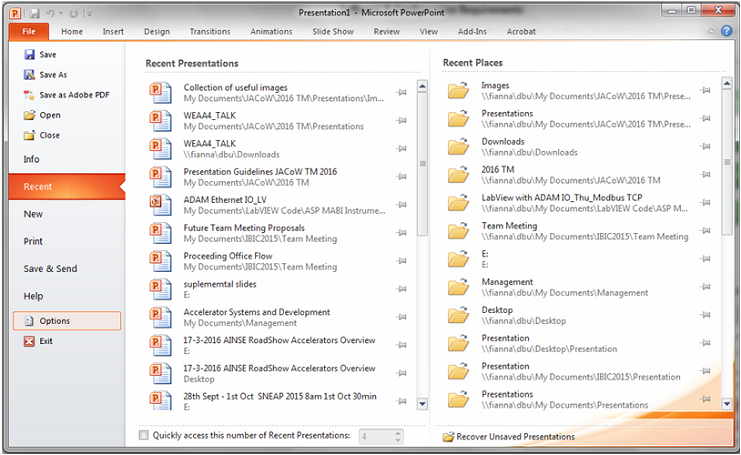Viewport: 741px width, 455px height.
Task: Click the File tab
Action: [x=29, y=31]
